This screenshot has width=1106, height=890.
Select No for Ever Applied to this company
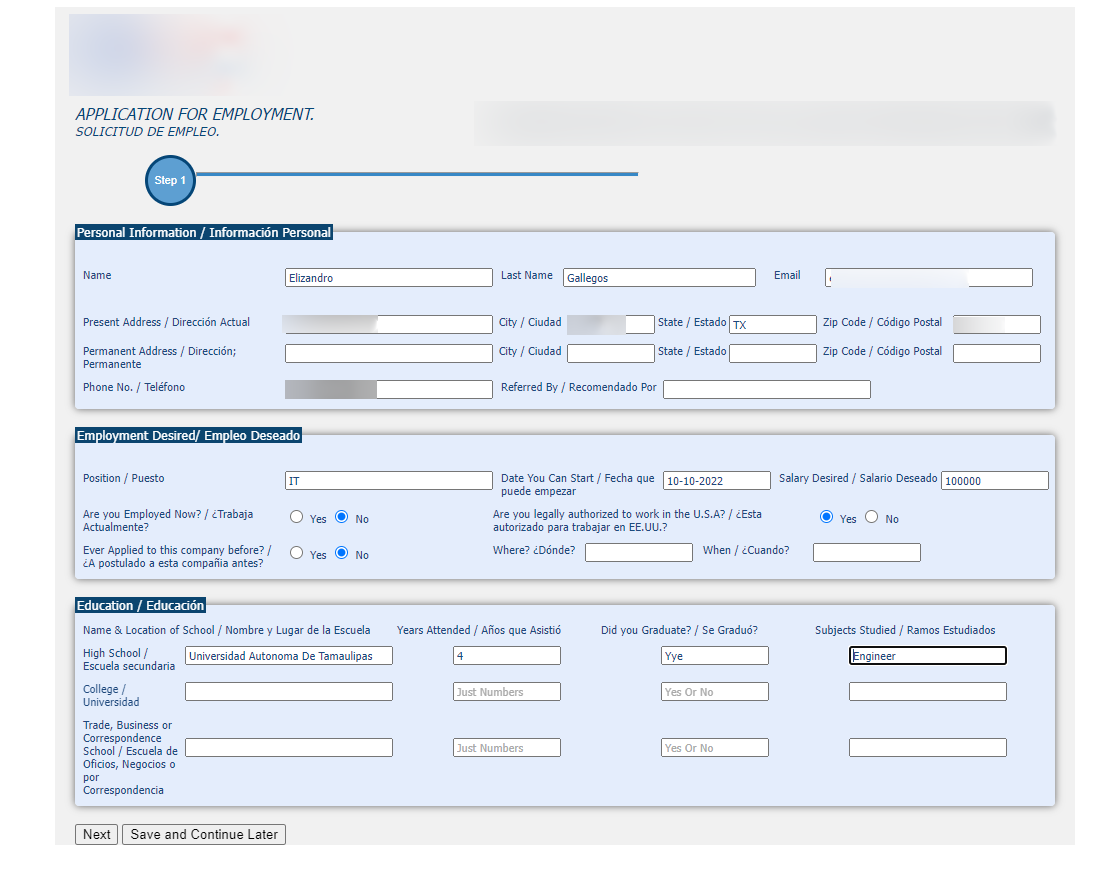[341, 553]
